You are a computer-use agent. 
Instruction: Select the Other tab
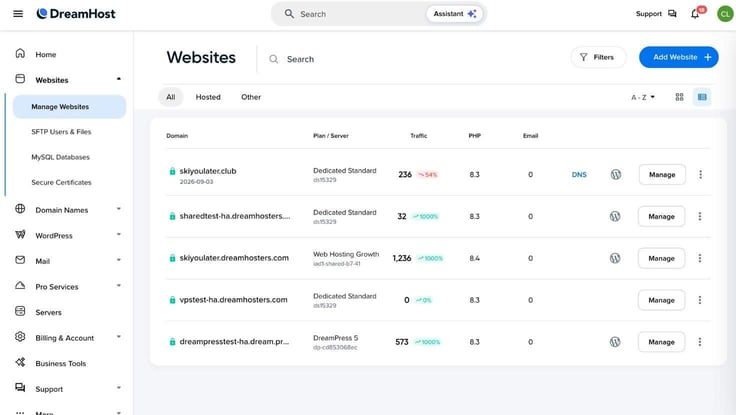[251, 97]
